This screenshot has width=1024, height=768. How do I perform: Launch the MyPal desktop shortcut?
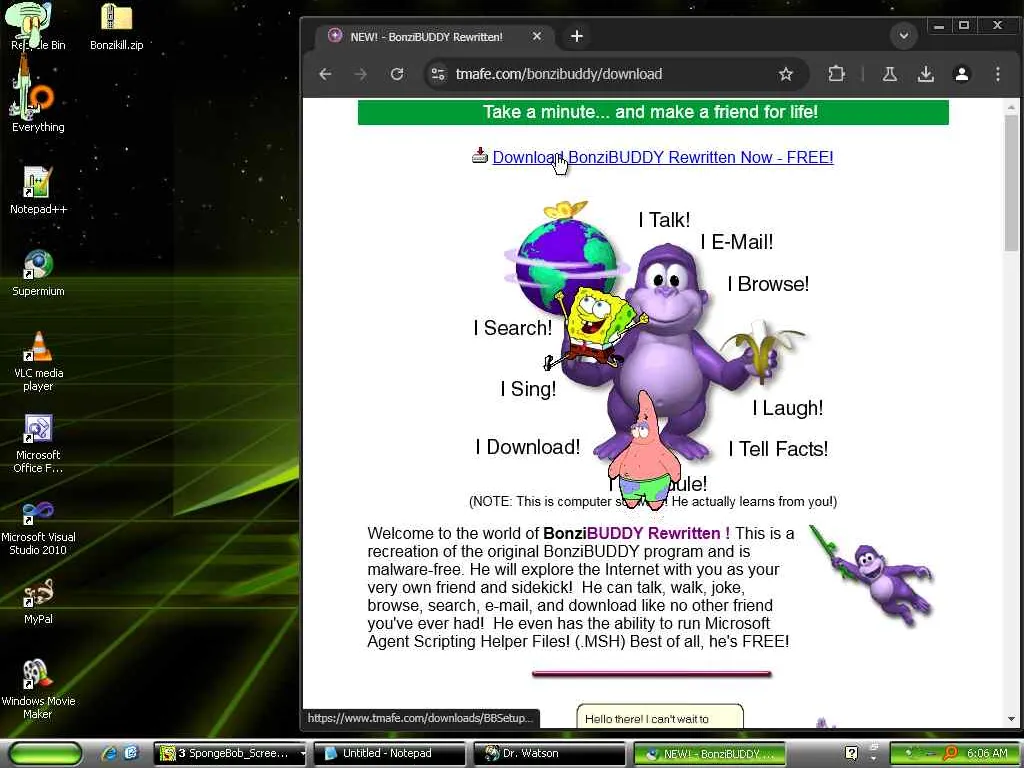(38, 601)
